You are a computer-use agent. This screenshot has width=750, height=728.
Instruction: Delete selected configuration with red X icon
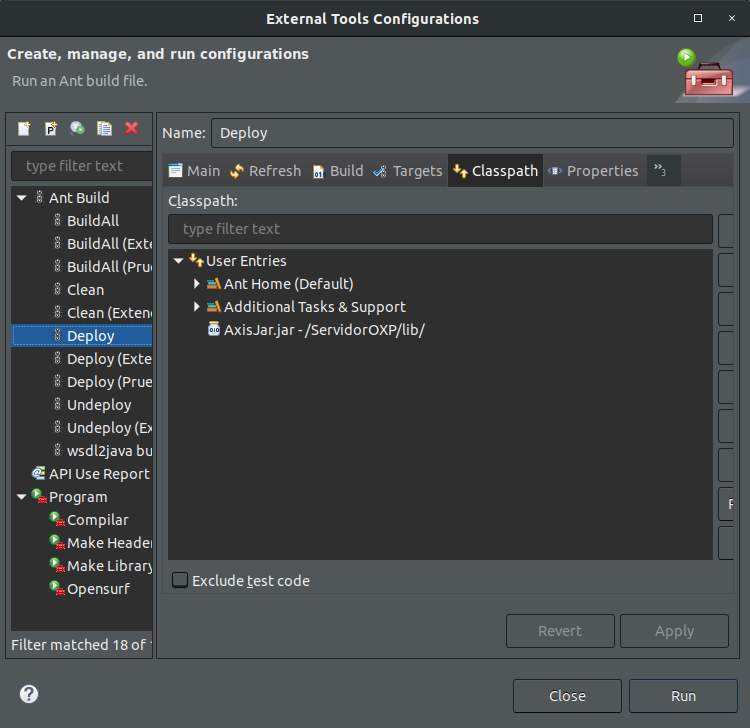(132, 128)
